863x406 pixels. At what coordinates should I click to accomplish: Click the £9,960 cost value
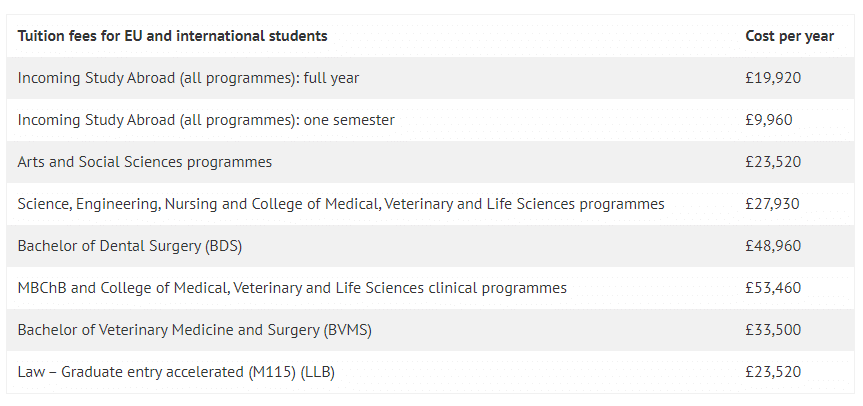[x=768, y=120]
